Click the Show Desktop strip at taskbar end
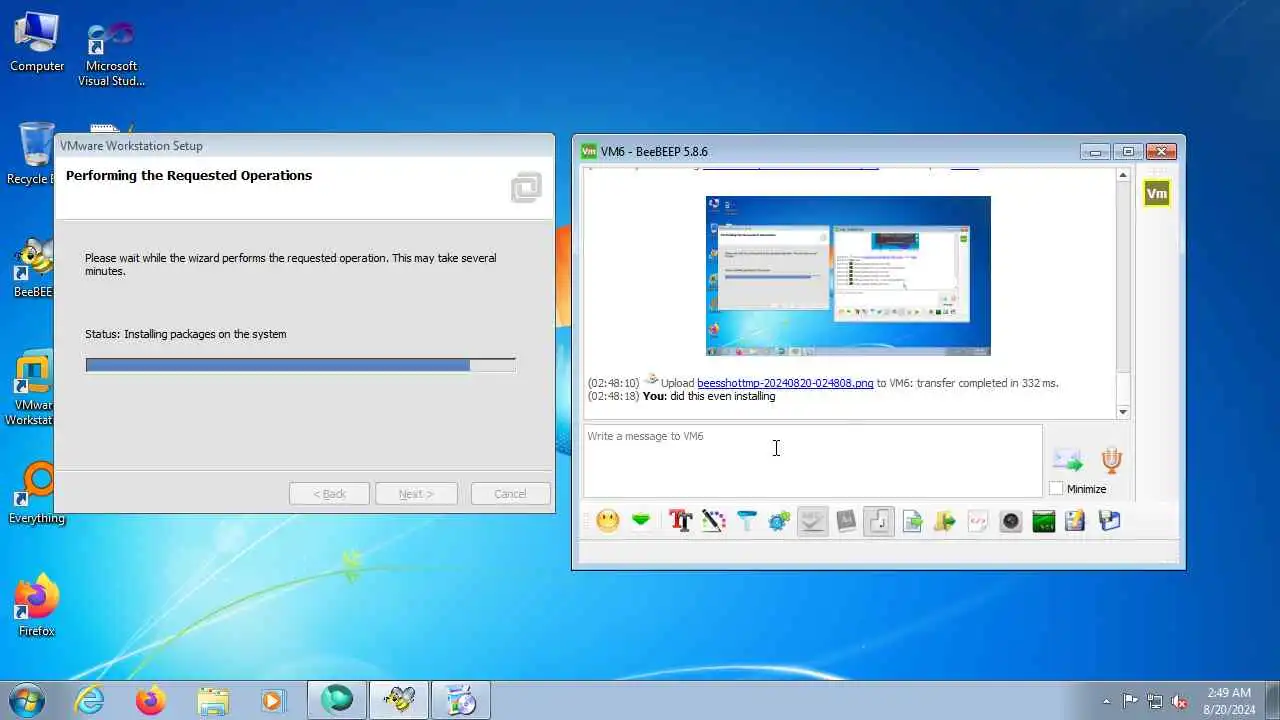The image size is (1280, 720). (x=1272, y=700)
